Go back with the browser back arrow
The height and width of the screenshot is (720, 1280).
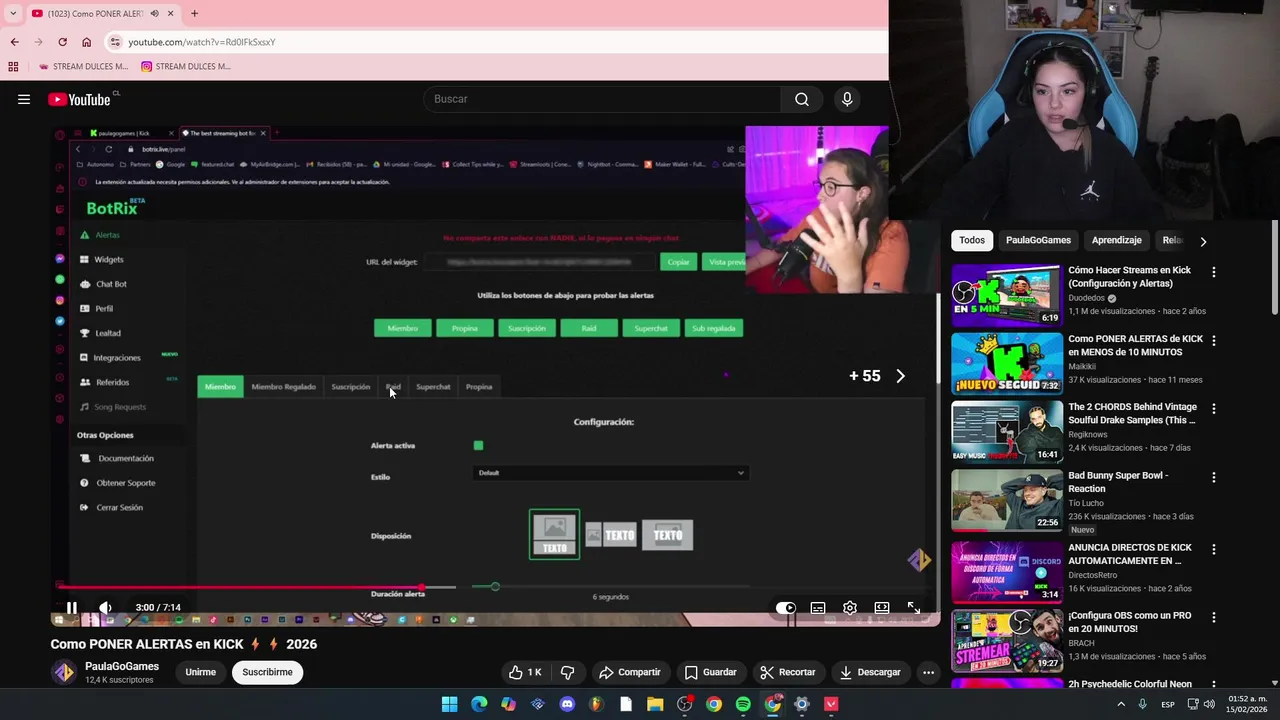[x=14, y=42]
